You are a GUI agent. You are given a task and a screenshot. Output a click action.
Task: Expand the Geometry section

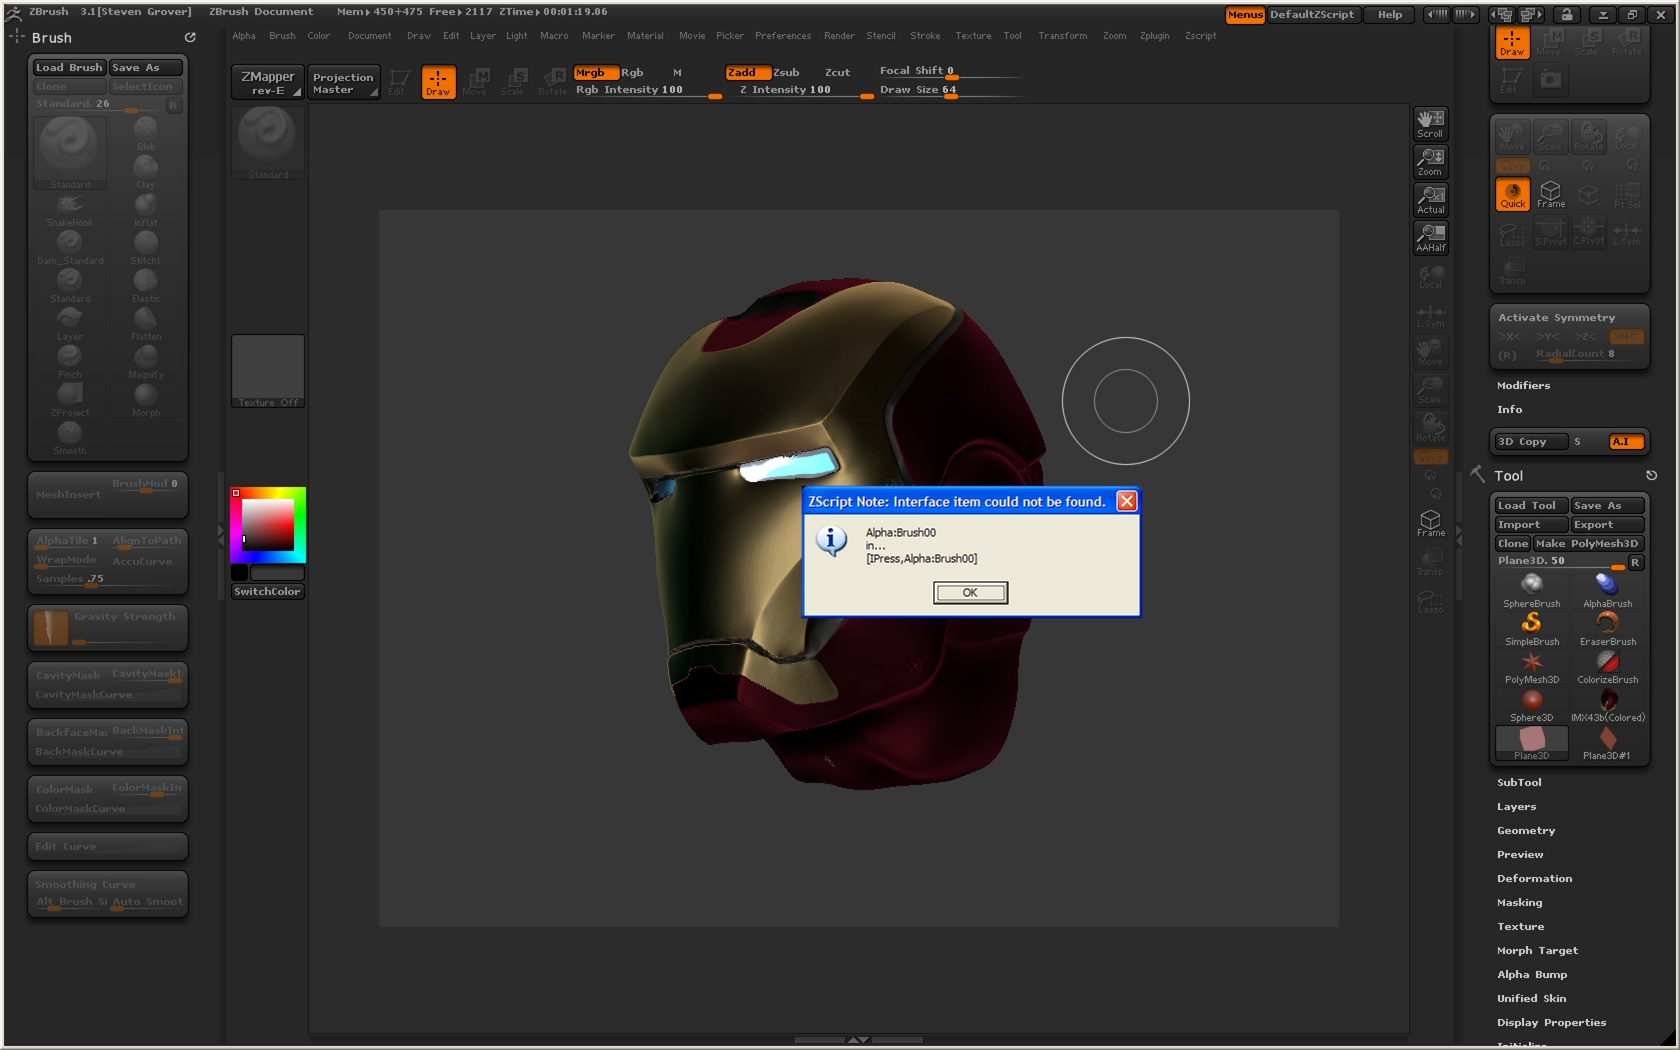tap(1525, 830)
